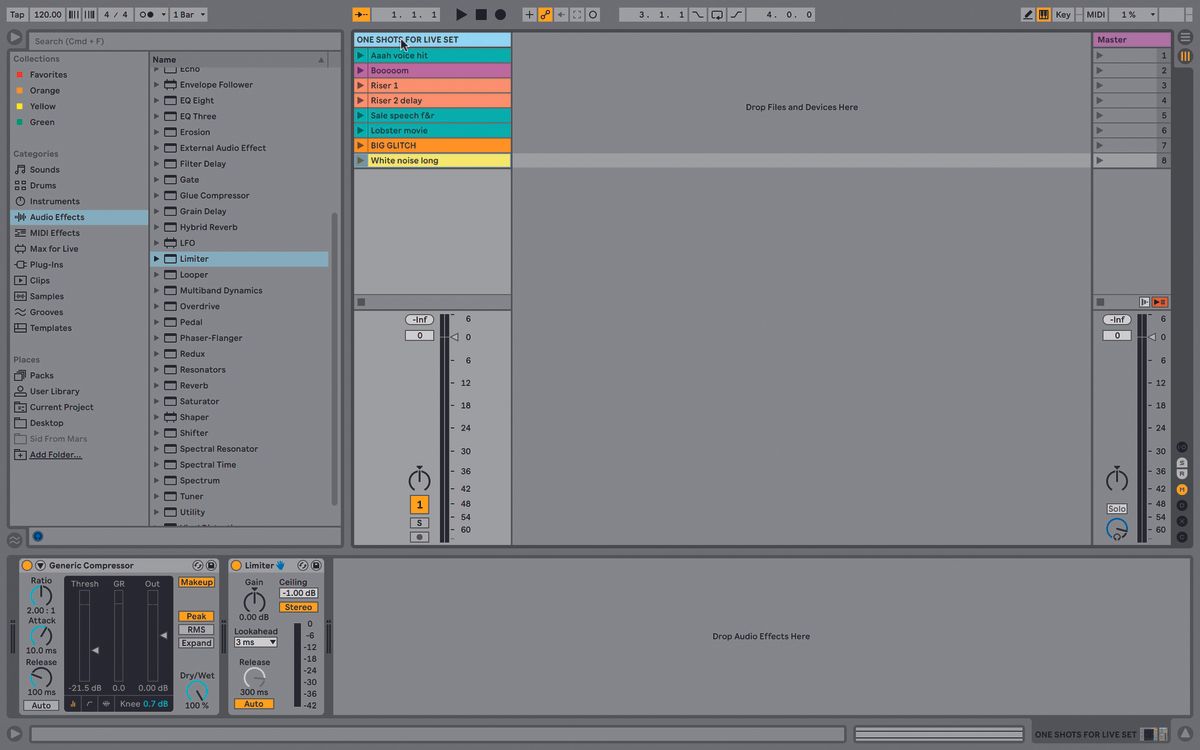This screenshot has width=1200, height=750.
Task: Open the Instruments category
Action: [55, 201]
